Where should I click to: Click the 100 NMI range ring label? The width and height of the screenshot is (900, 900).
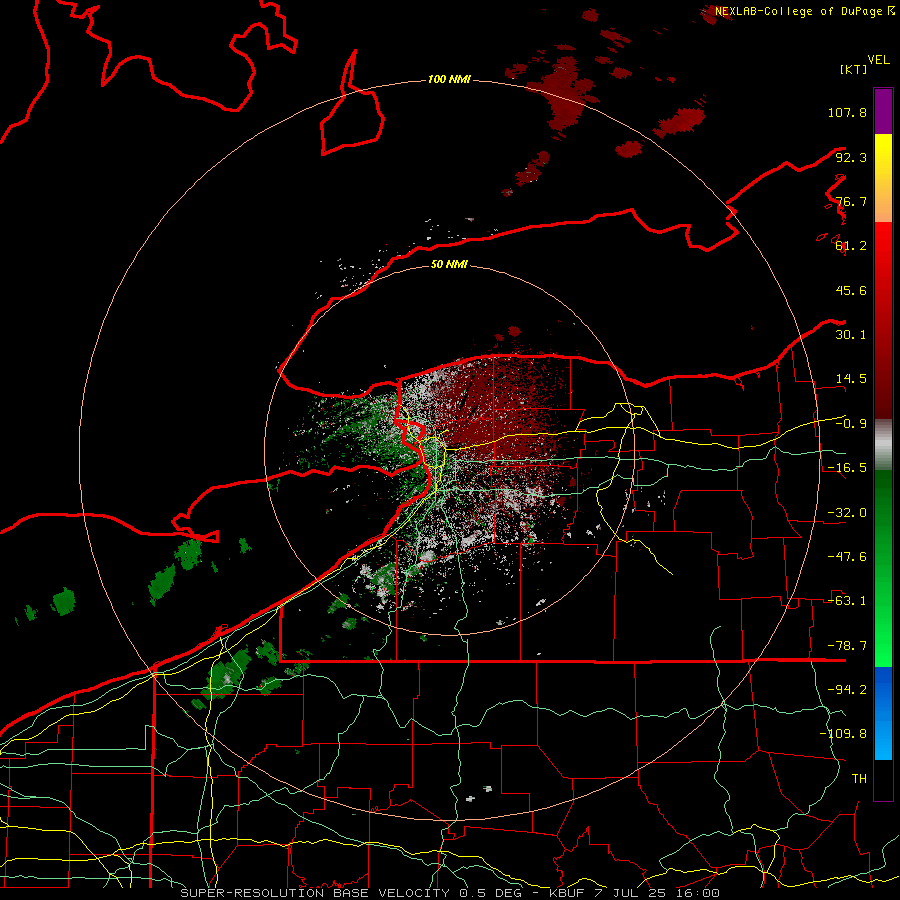pyautogui.click(x=449, y=79)
